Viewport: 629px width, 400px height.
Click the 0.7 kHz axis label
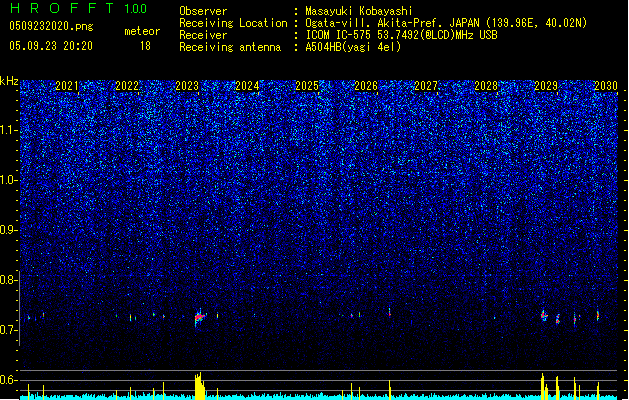(x=9, y=330)
